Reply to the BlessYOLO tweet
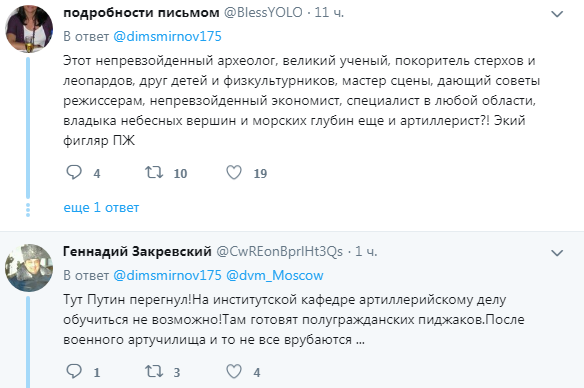 tap(74, 172)
